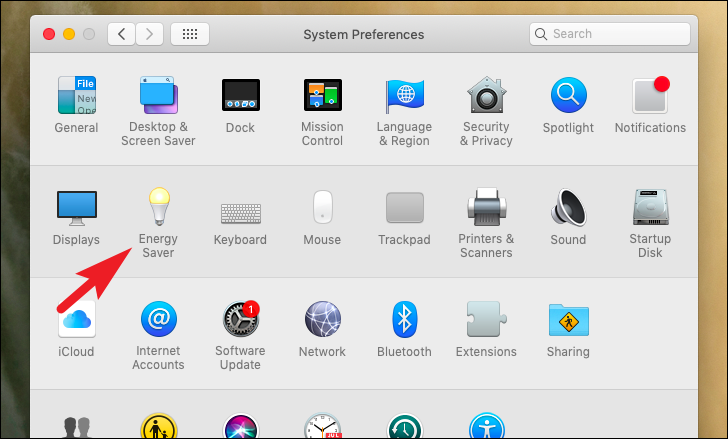This screenshot has height=439, width=728.
Task: Minimize window with the yellow button
Action: tap(69, 34)
